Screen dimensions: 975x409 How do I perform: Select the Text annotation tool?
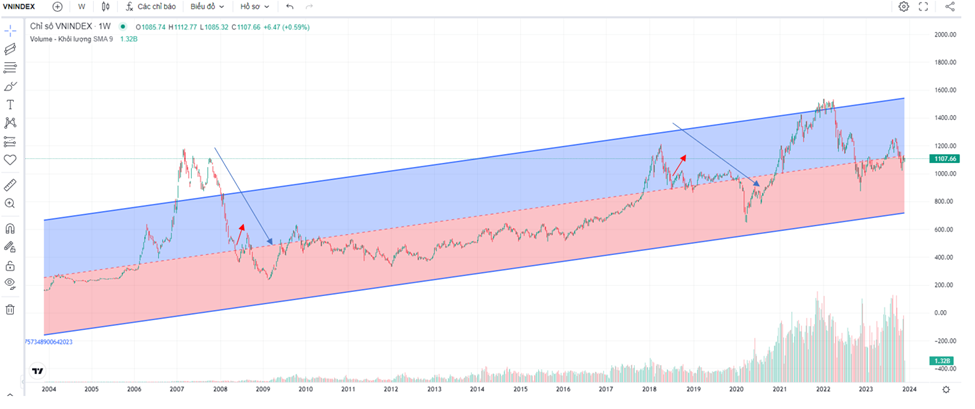tap(10, 104)
